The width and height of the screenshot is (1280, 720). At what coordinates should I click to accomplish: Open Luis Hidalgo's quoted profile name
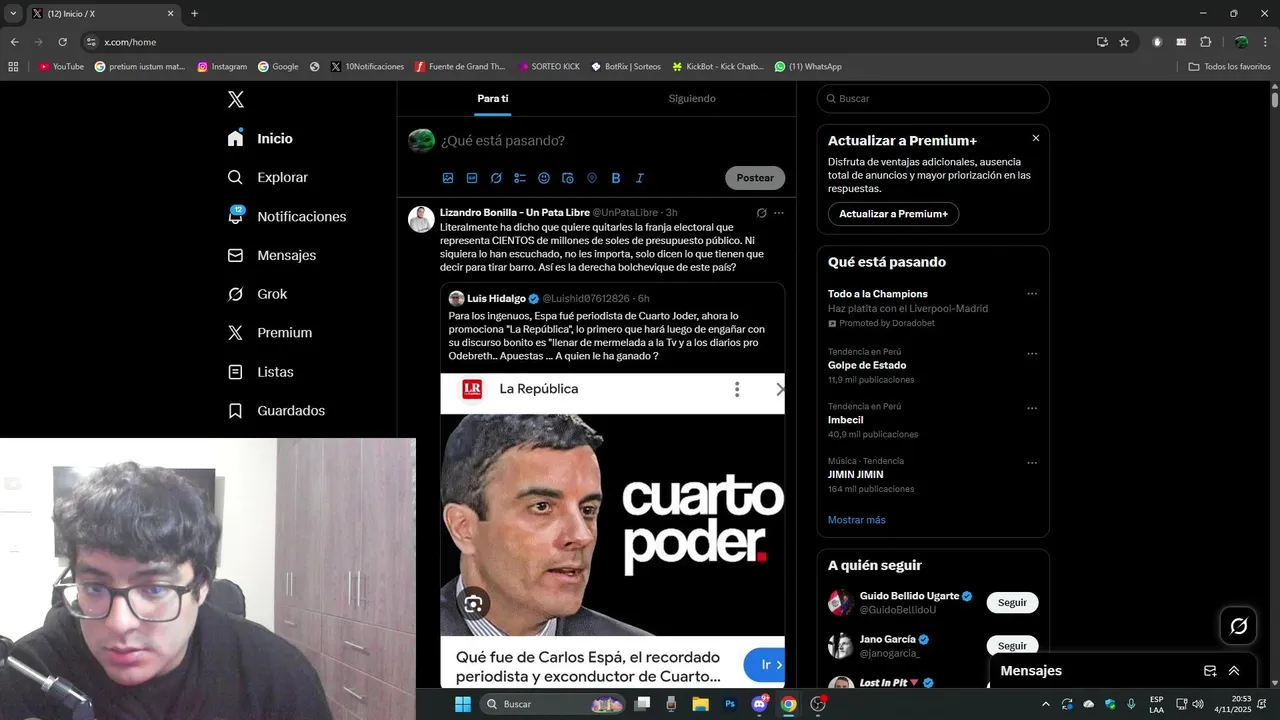[496, 298]
